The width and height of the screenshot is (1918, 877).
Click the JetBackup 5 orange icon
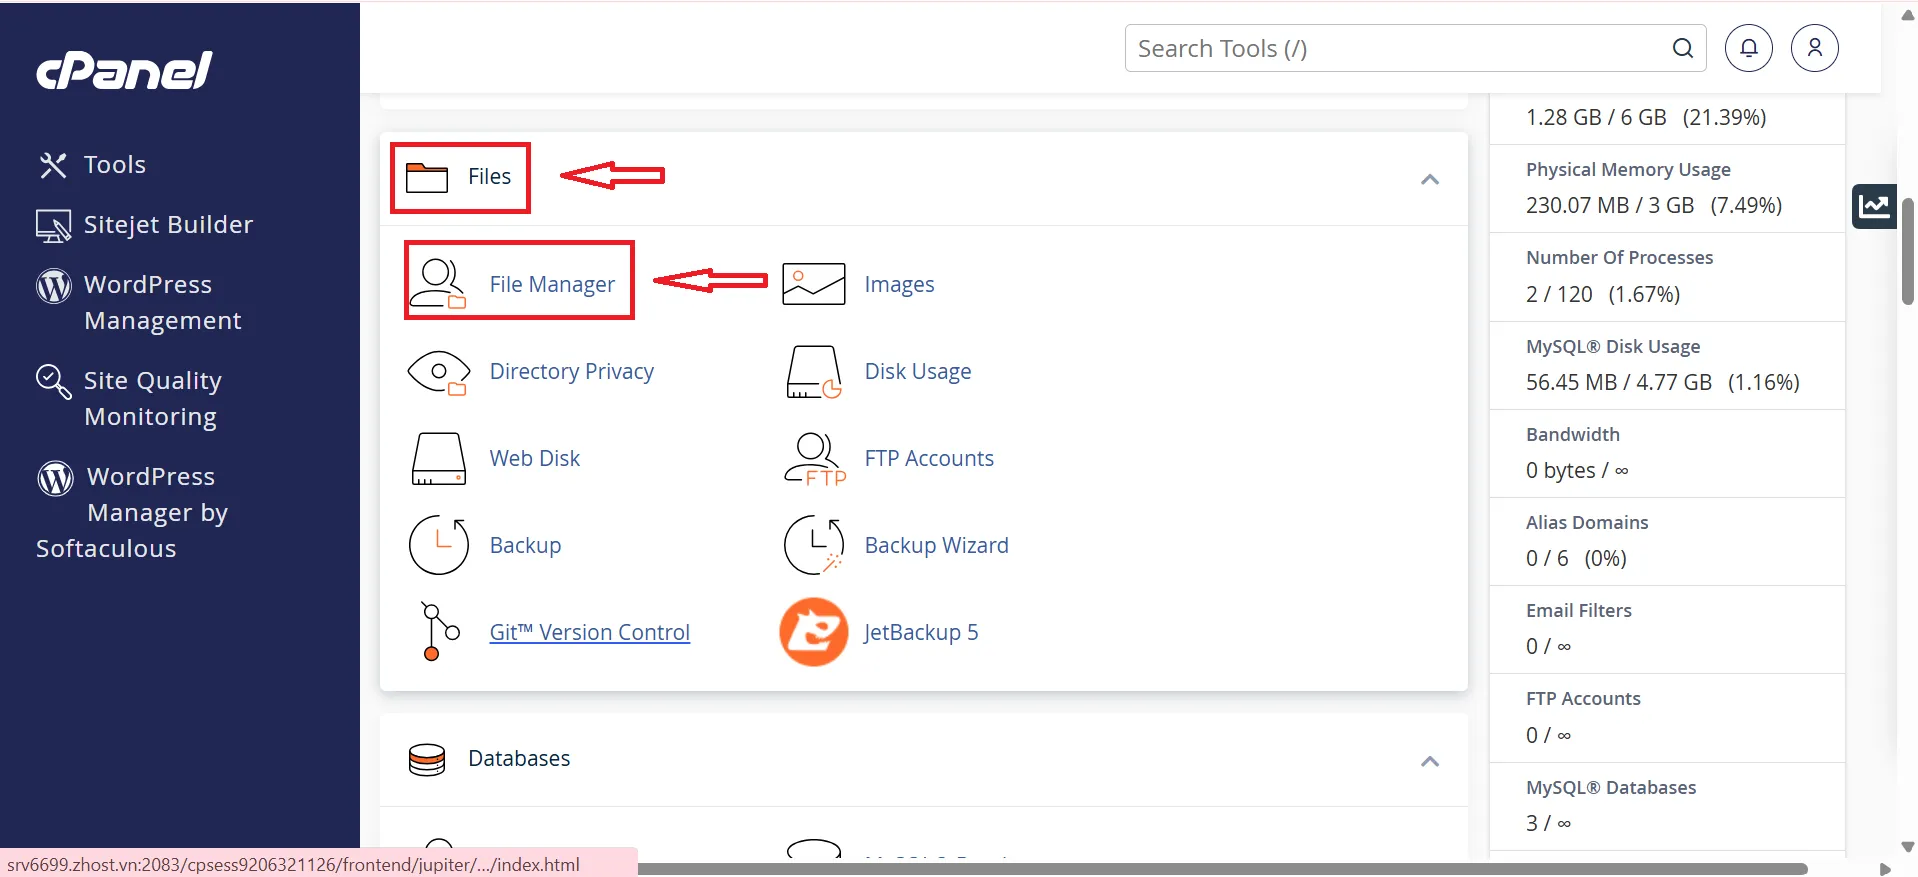tap(813, 632)
